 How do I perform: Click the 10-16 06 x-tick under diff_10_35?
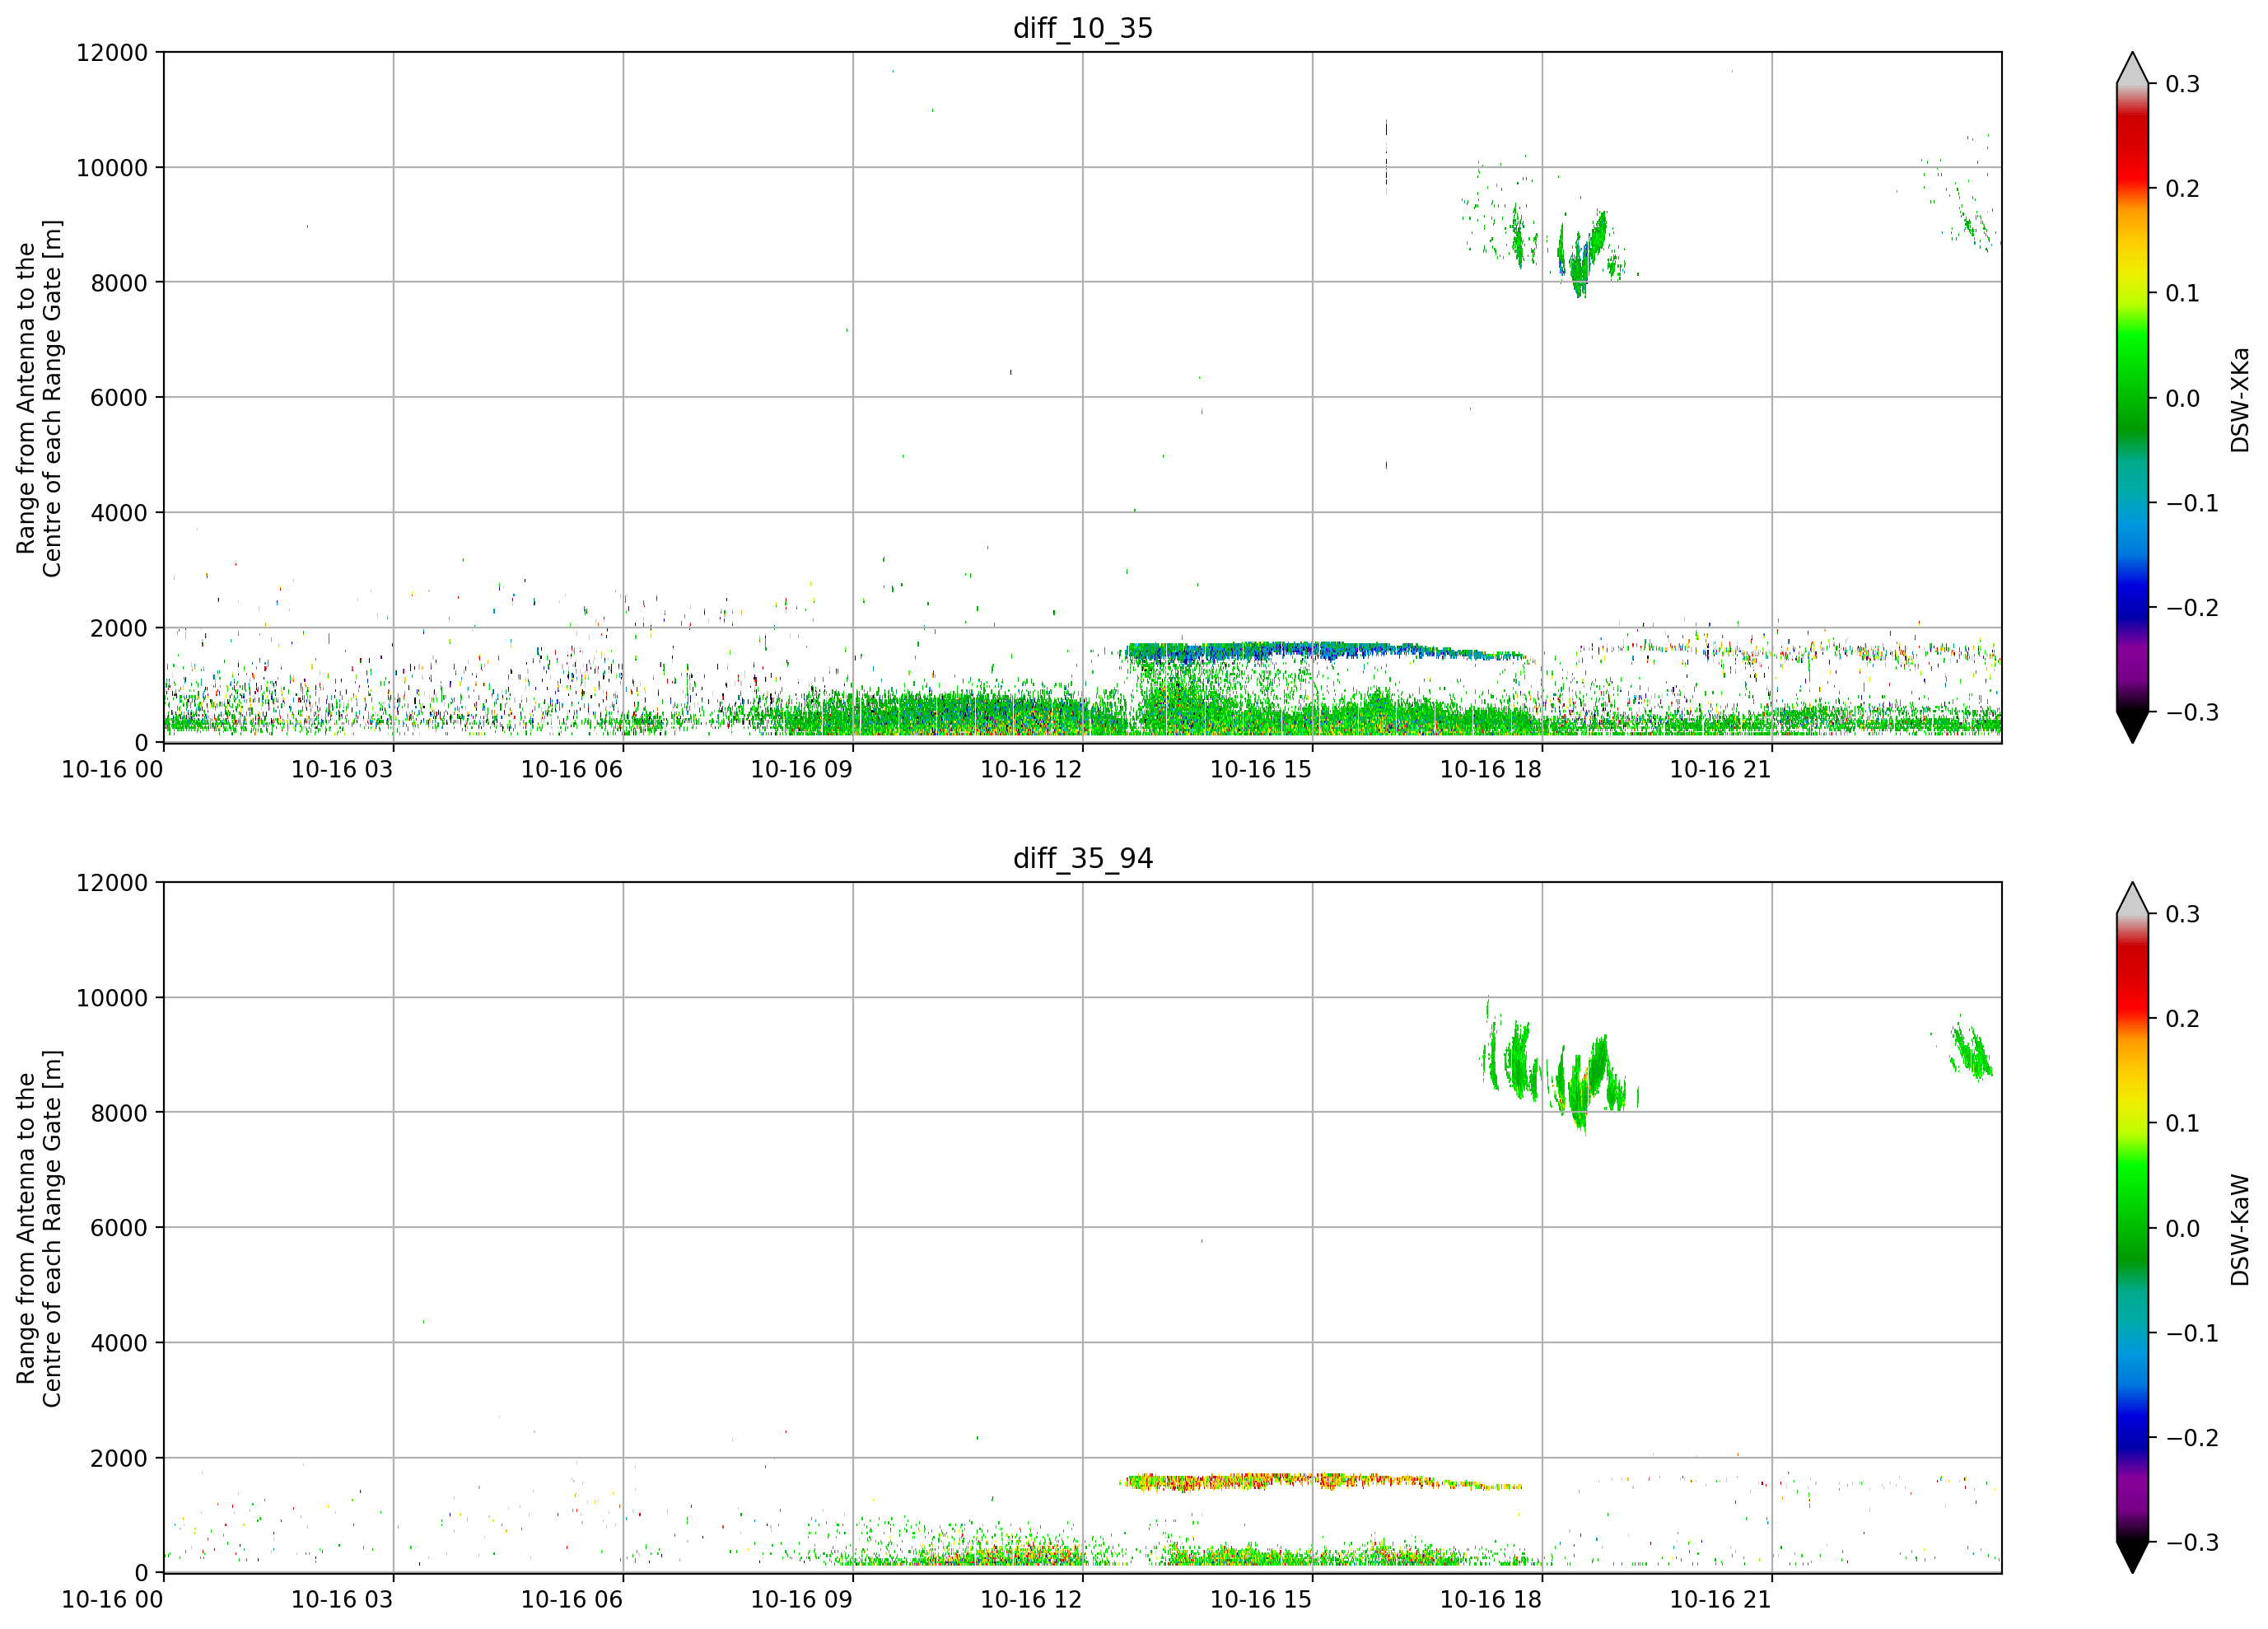[x=572, y=769]
